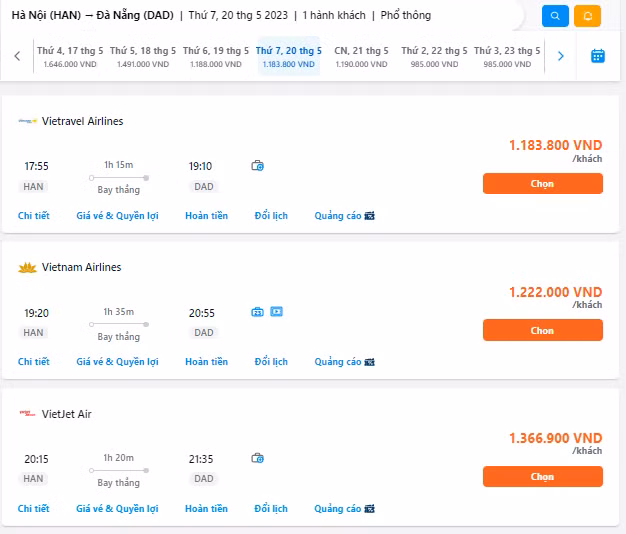Select the Thứ 4, 17 thg 5 date tab
626x534 pixels.
(x=70, y=56)
